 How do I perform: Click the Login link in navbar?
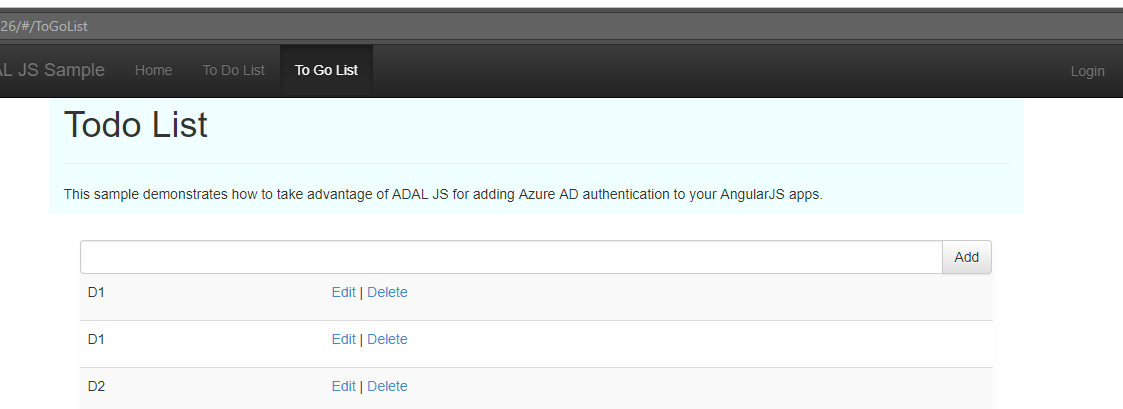click(x=1087, y=71)
